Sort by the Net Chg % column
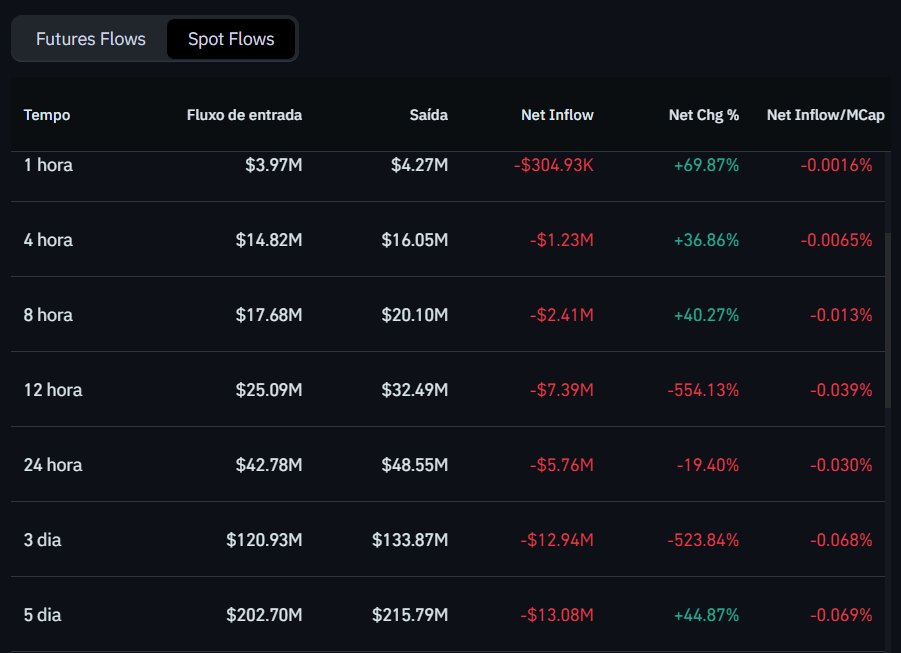This screenshot has height=653, width=901. [x=704, y=115]
